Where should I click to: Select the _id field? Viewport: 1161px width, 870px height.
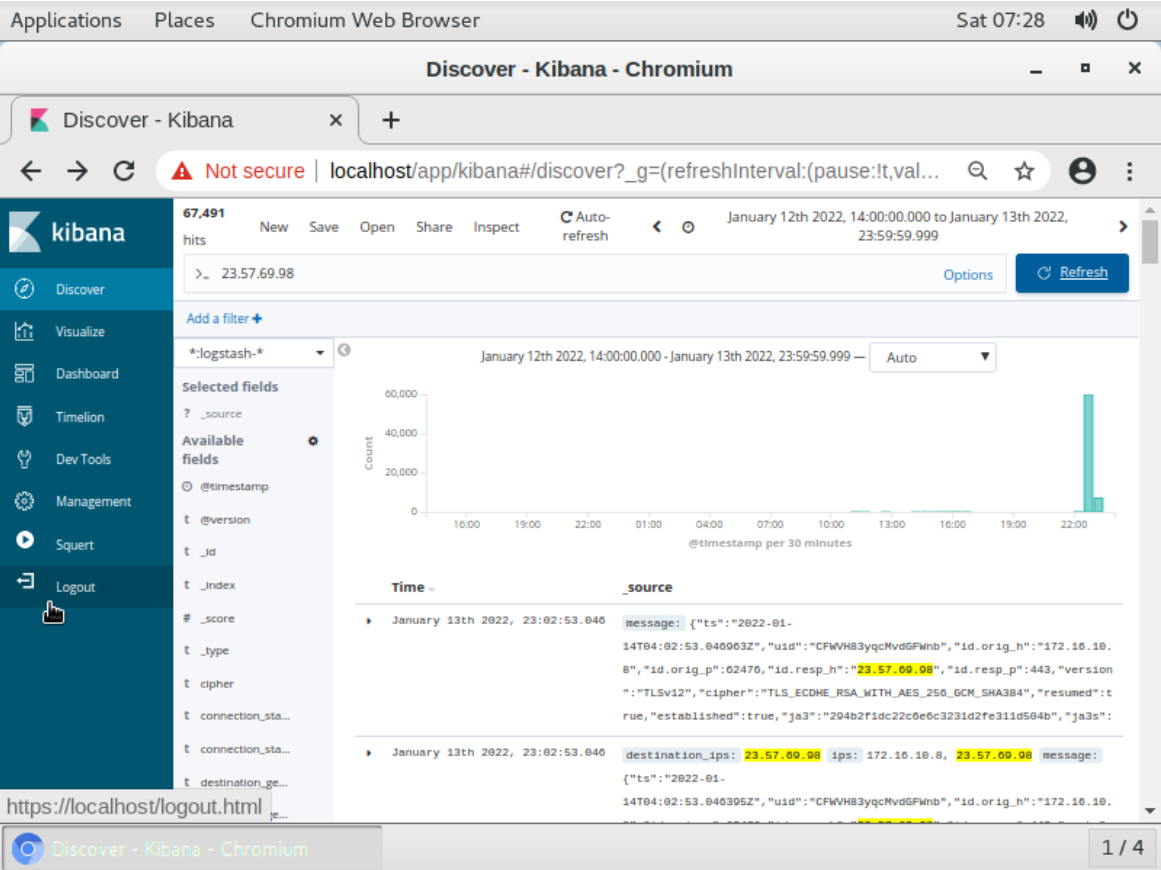pyautogui.click(x=208, y=552)
